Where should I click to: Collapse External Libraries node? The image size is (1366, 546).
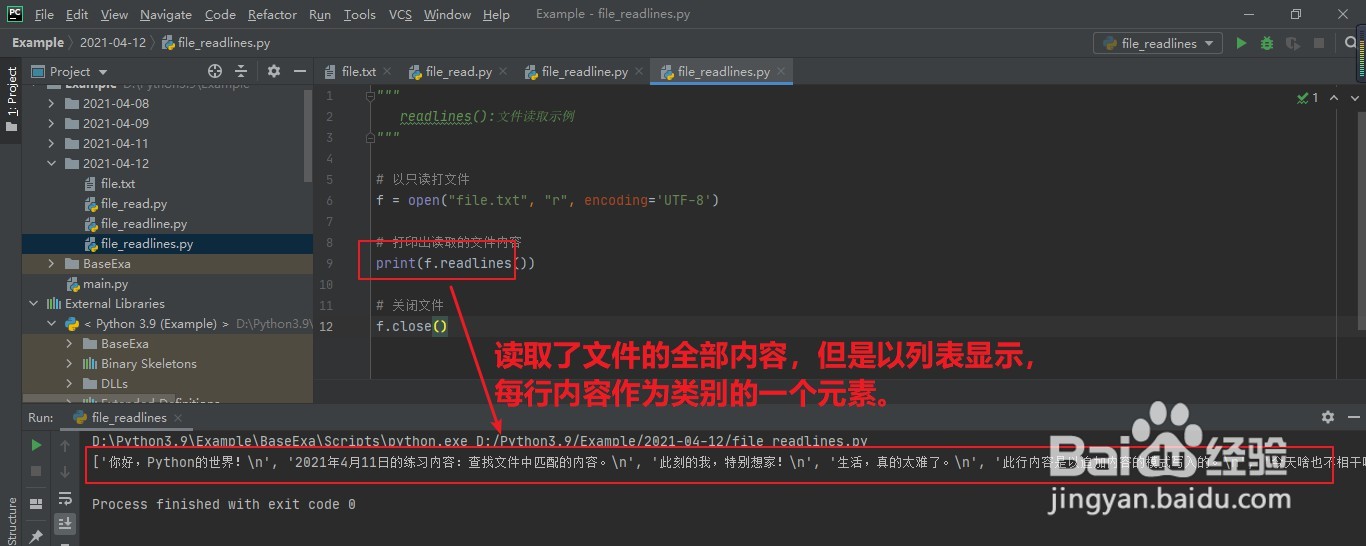[34, 303]
